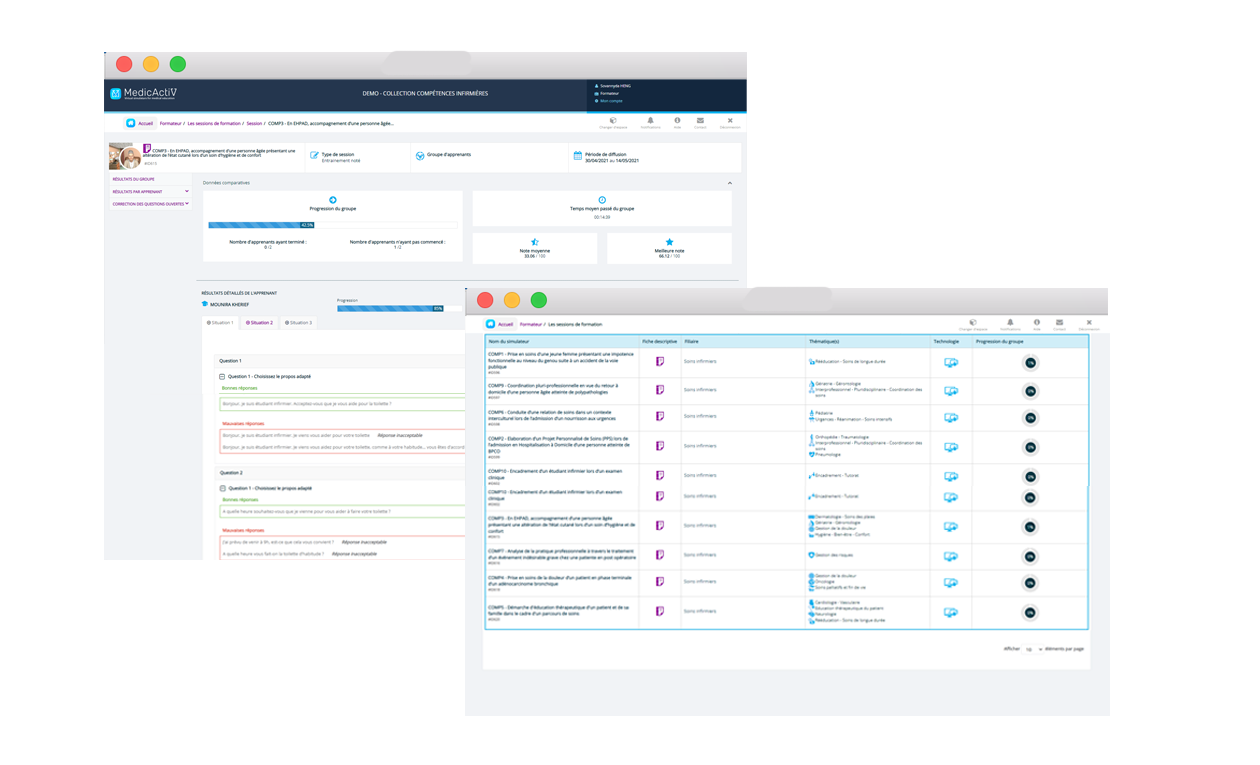Click Période de diffusion calendar icon
Image resolution: width=1260 pixels, height=765 pixels.
coord(577,155)
